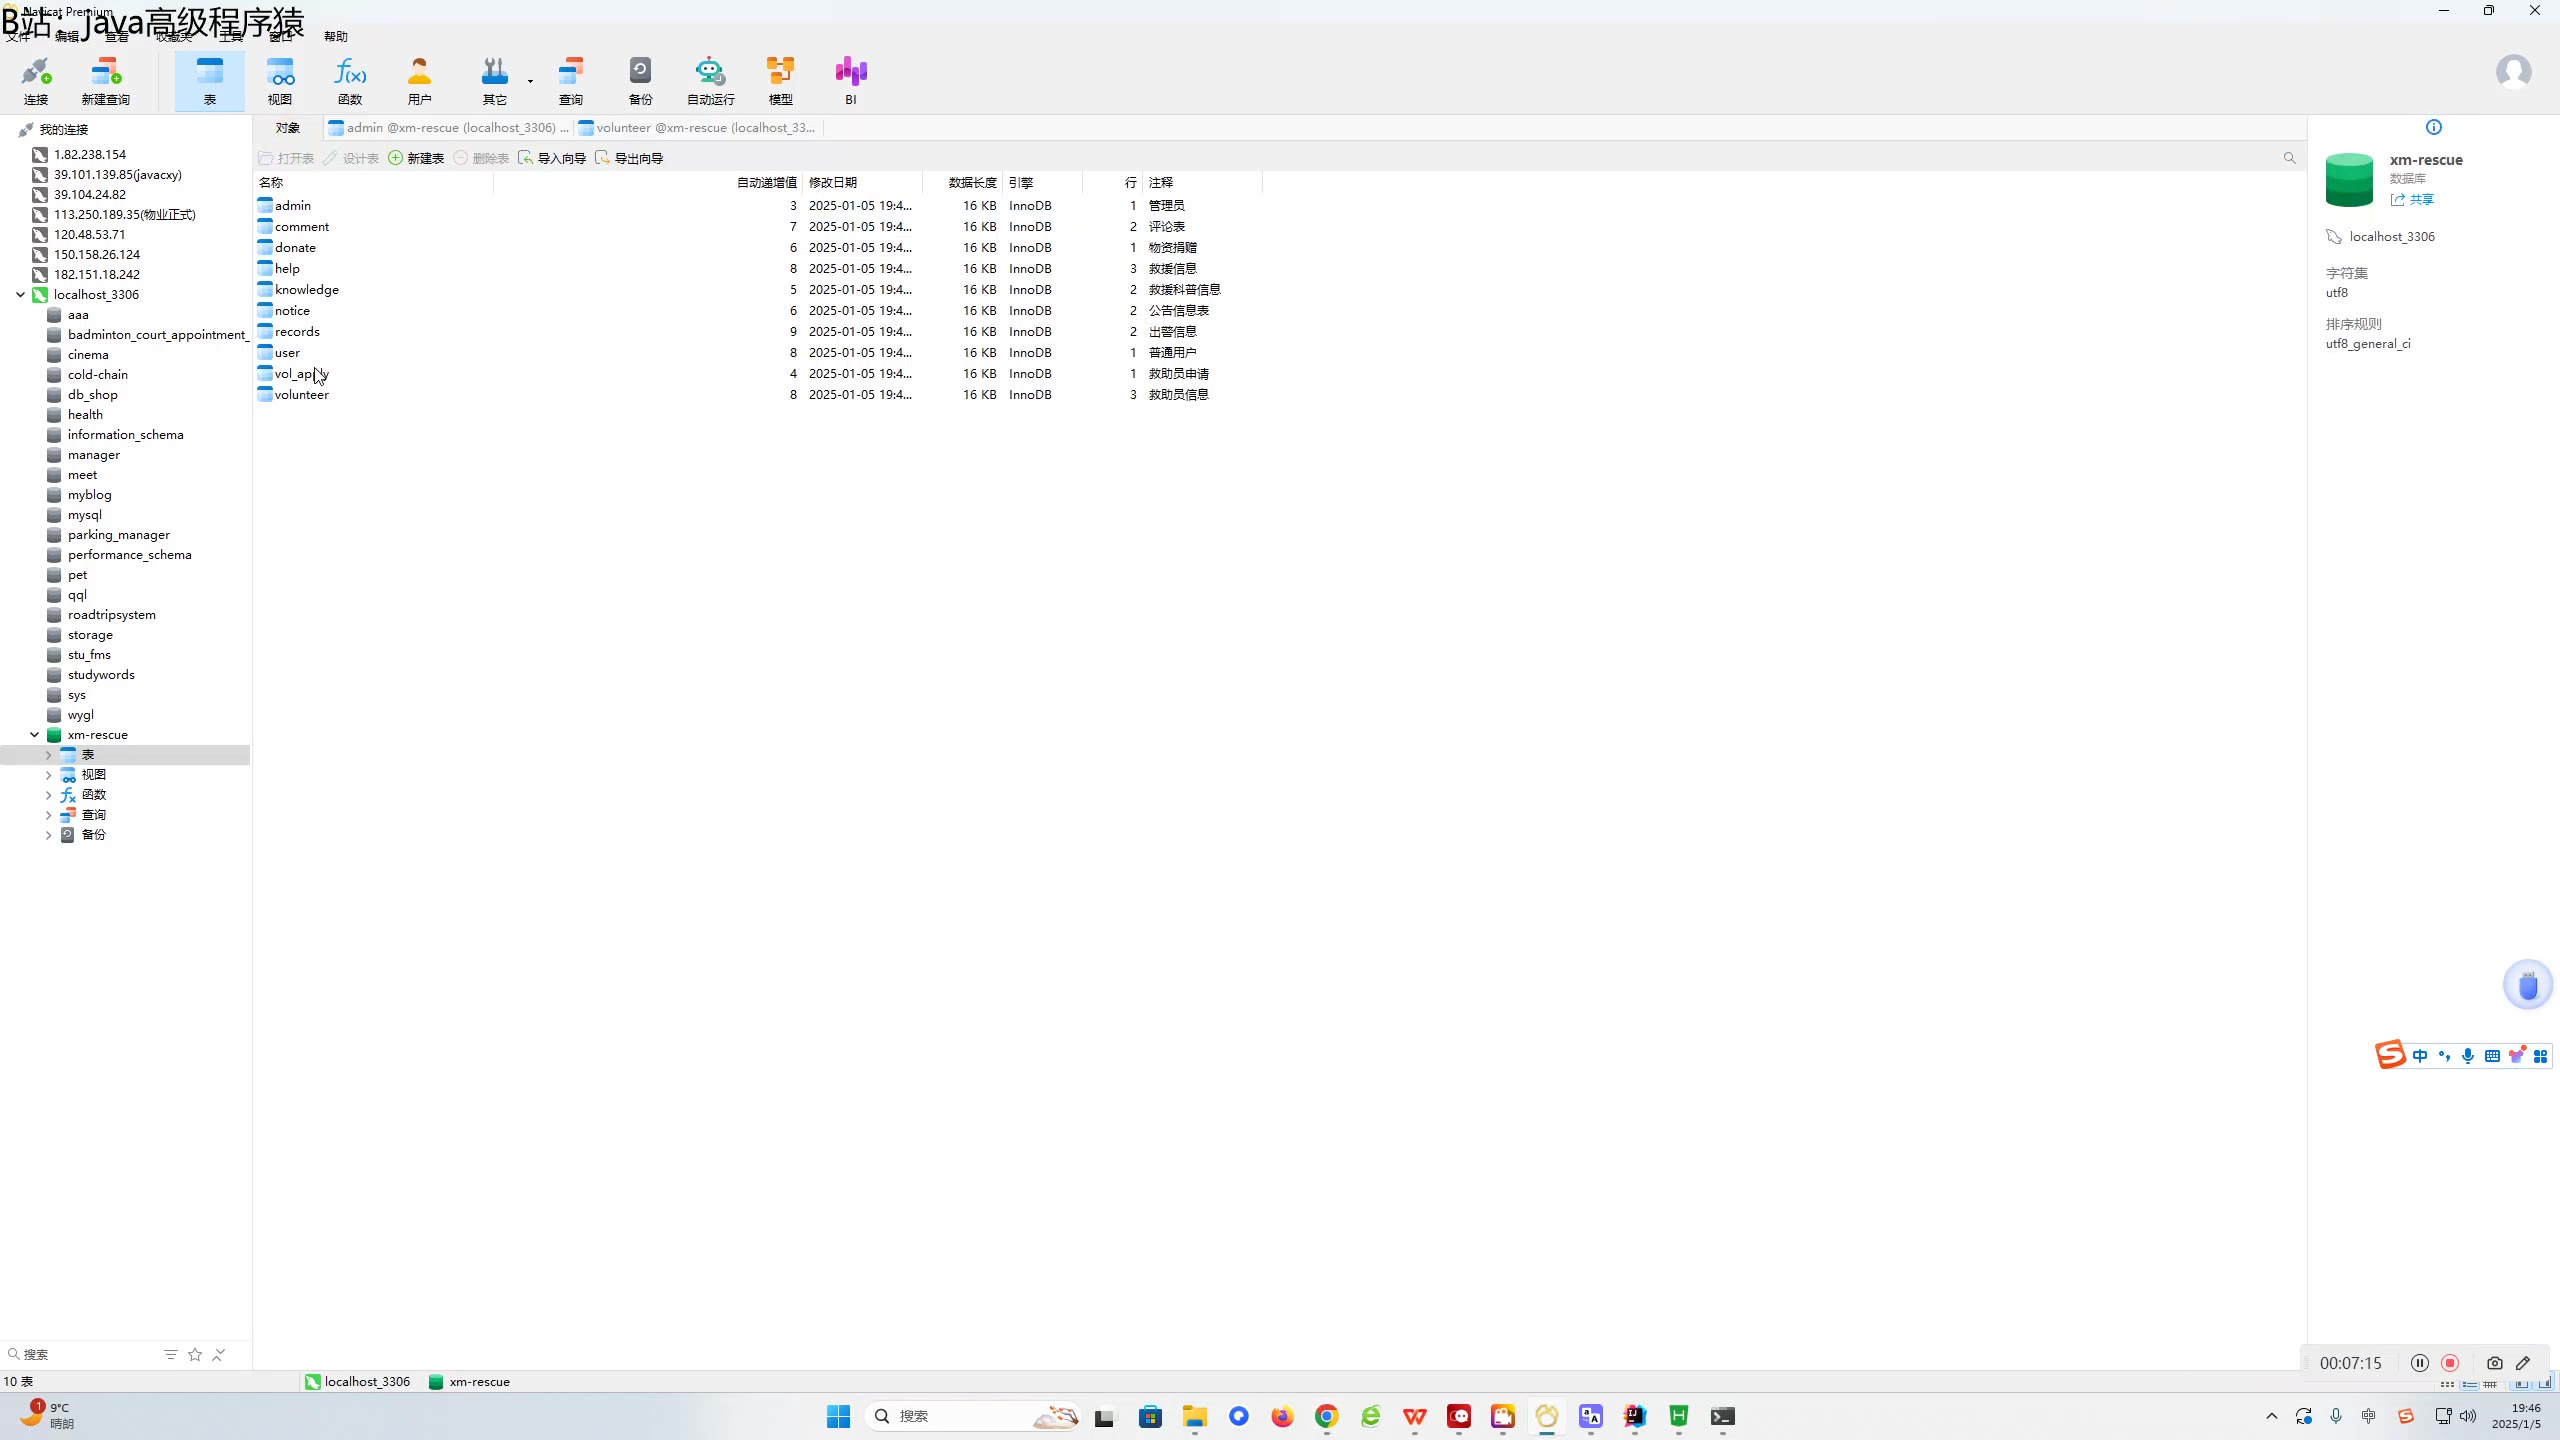The height and width of the screenshot is (1440, 2560).
Task: Stop the recording with red button
Action: [2450, 1363]
